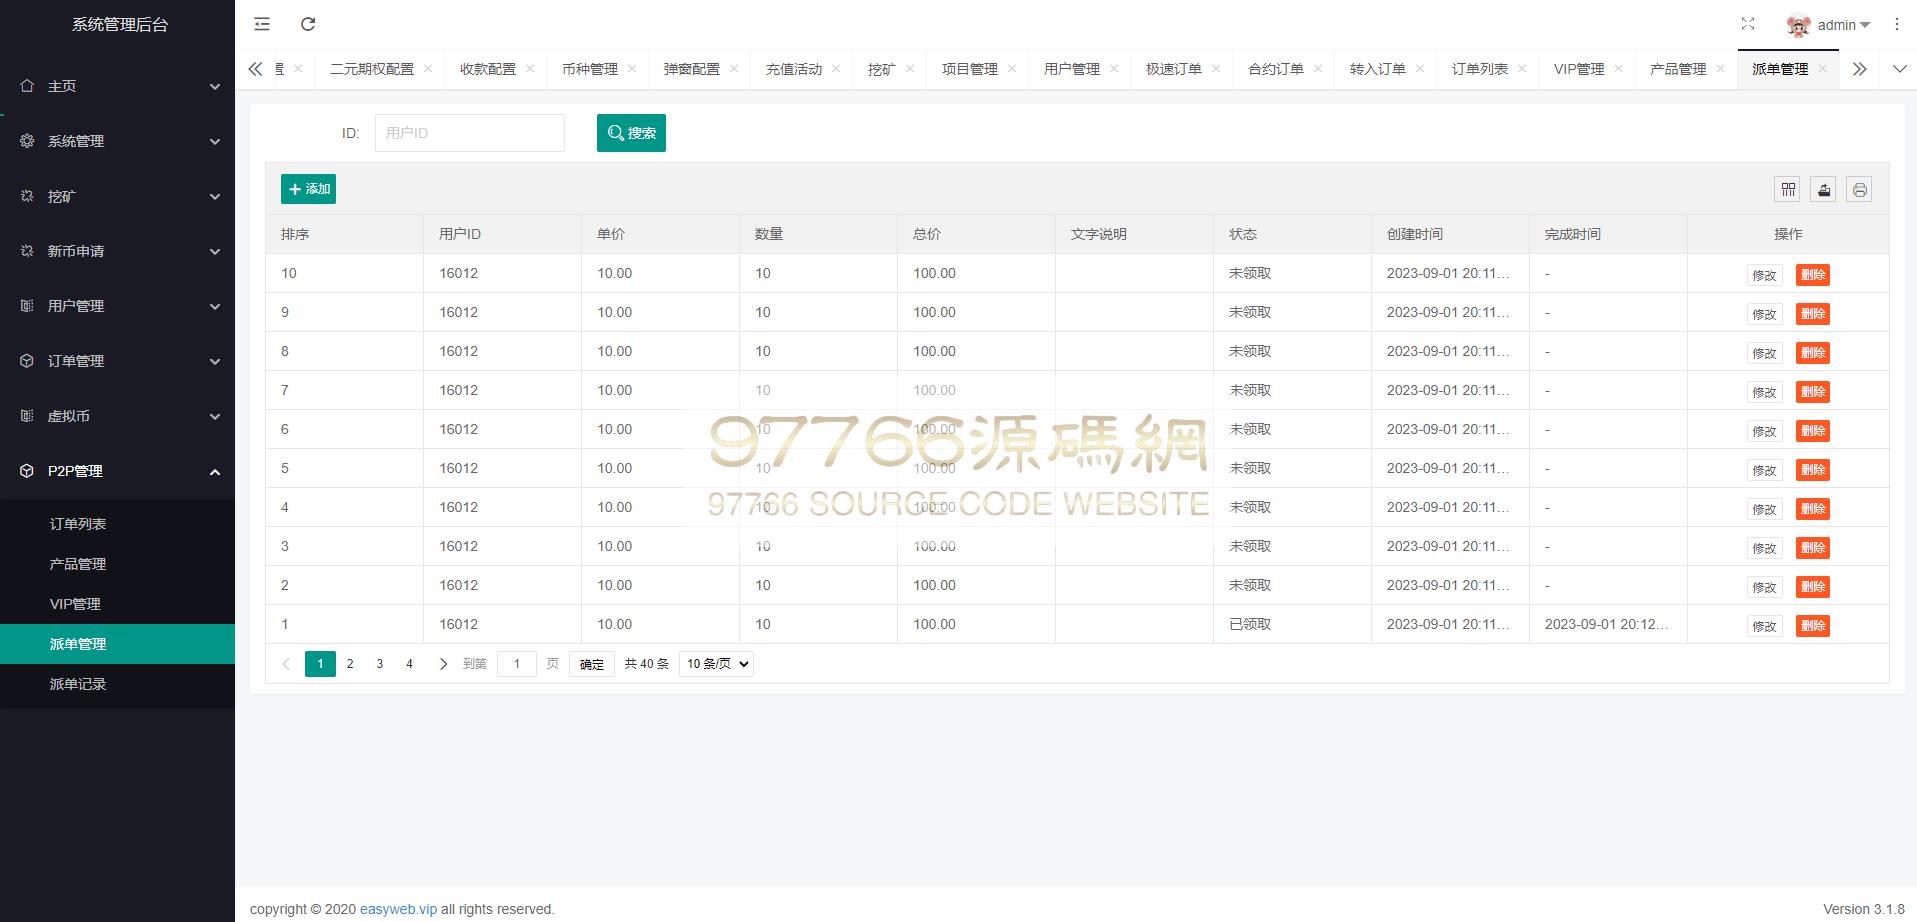Viewport: 1917px width, 922px height.
Task: Toggle fullscreen mode icon
Action: [x=1748, y=24]
